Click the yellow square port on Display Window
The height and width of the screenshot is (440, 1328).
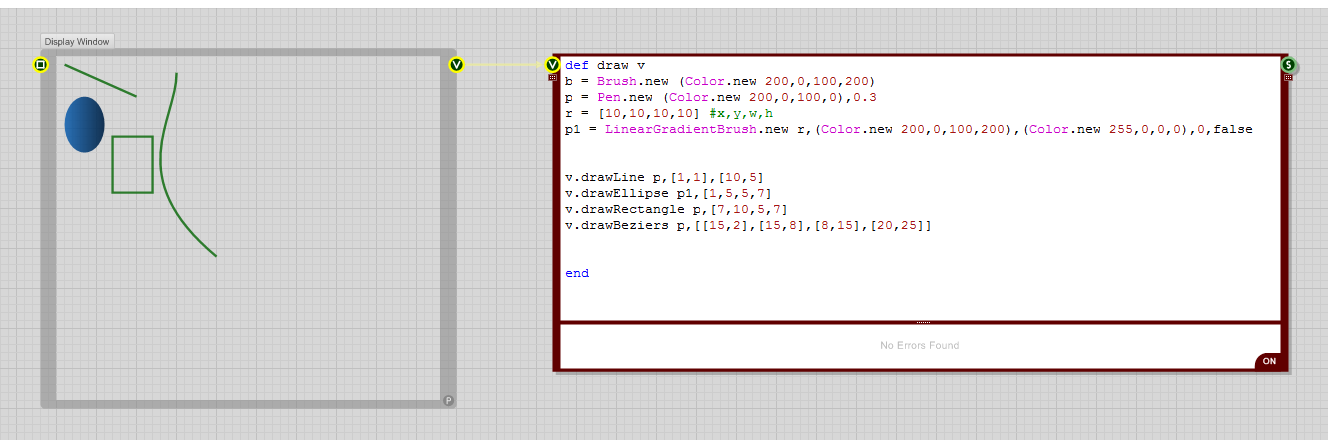[40, 65]
